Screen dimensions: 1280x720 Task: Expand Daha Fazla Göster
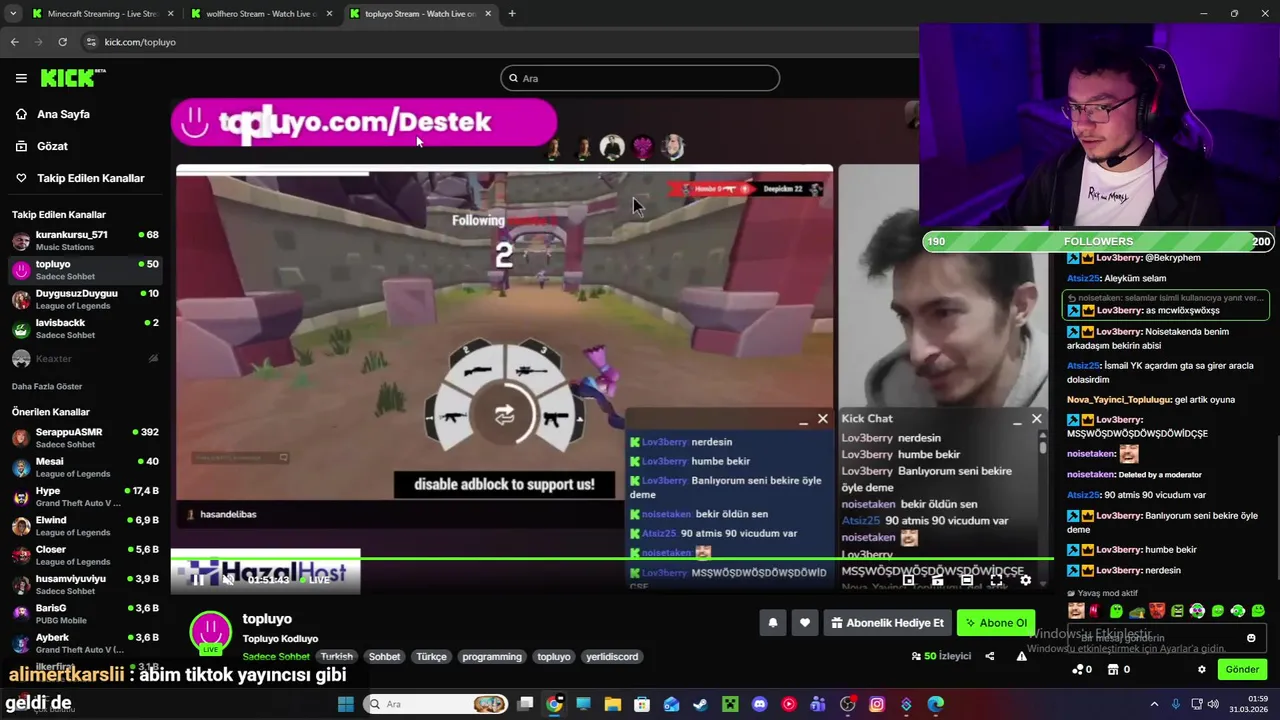(47, 386)
